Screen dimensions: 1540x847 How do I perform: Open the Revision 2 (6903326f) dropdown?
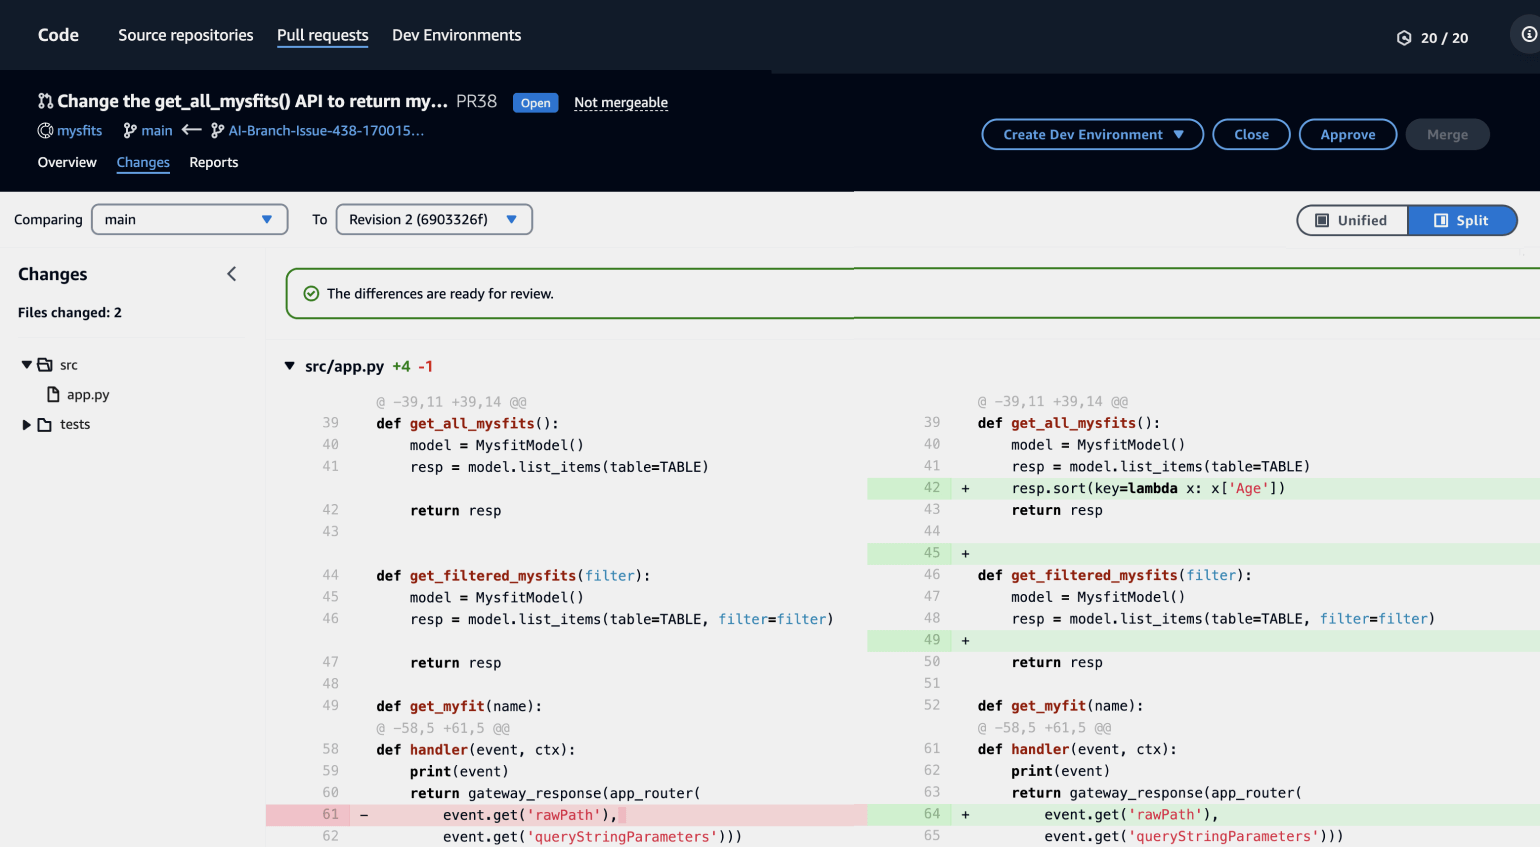(434, 219)
